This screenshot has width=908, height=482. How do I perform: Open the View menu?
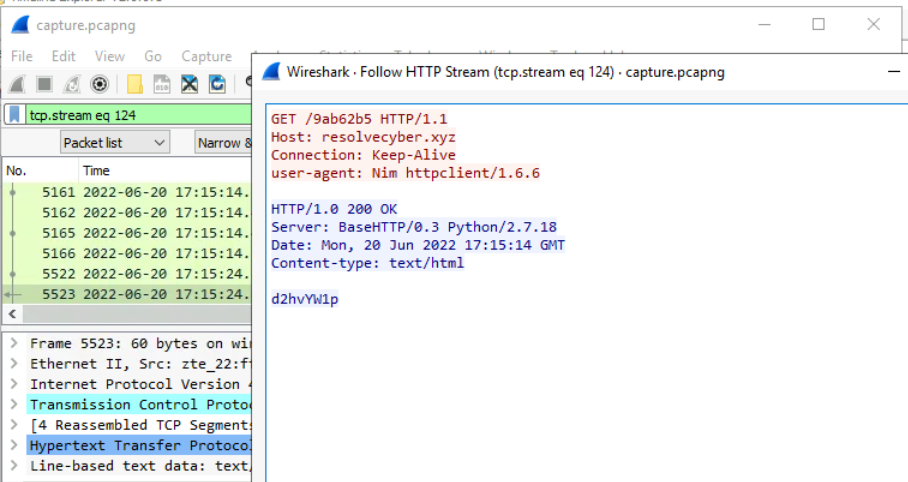point(110,56)
